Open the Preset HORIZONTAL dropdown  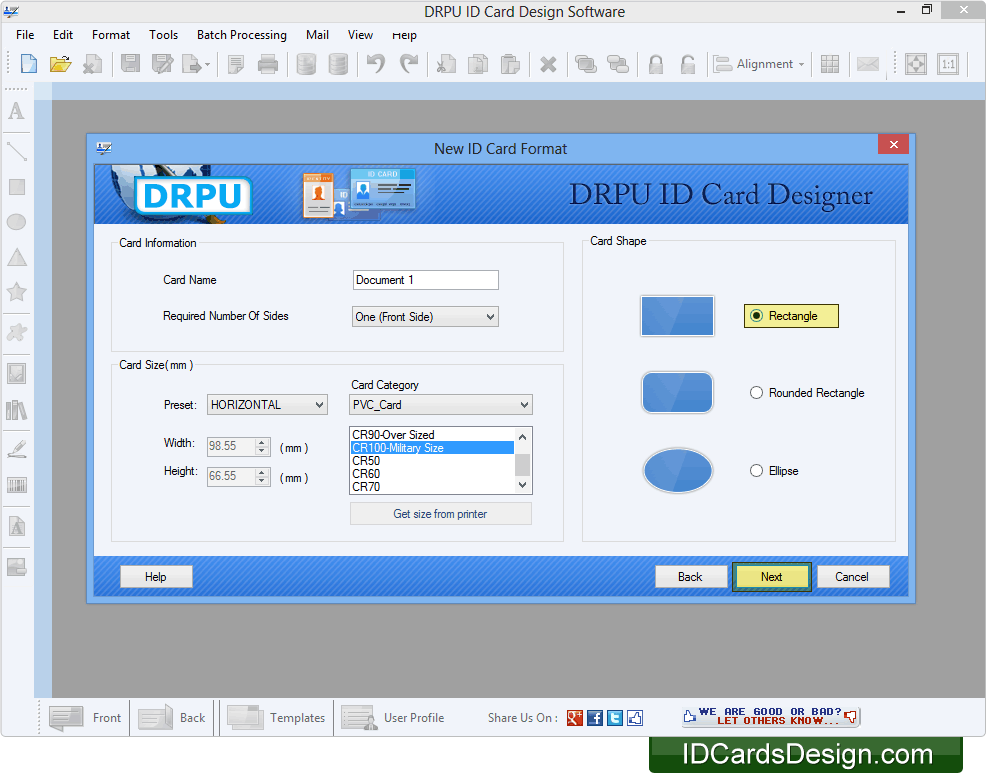pyautogui.click(x=267, y=404)
